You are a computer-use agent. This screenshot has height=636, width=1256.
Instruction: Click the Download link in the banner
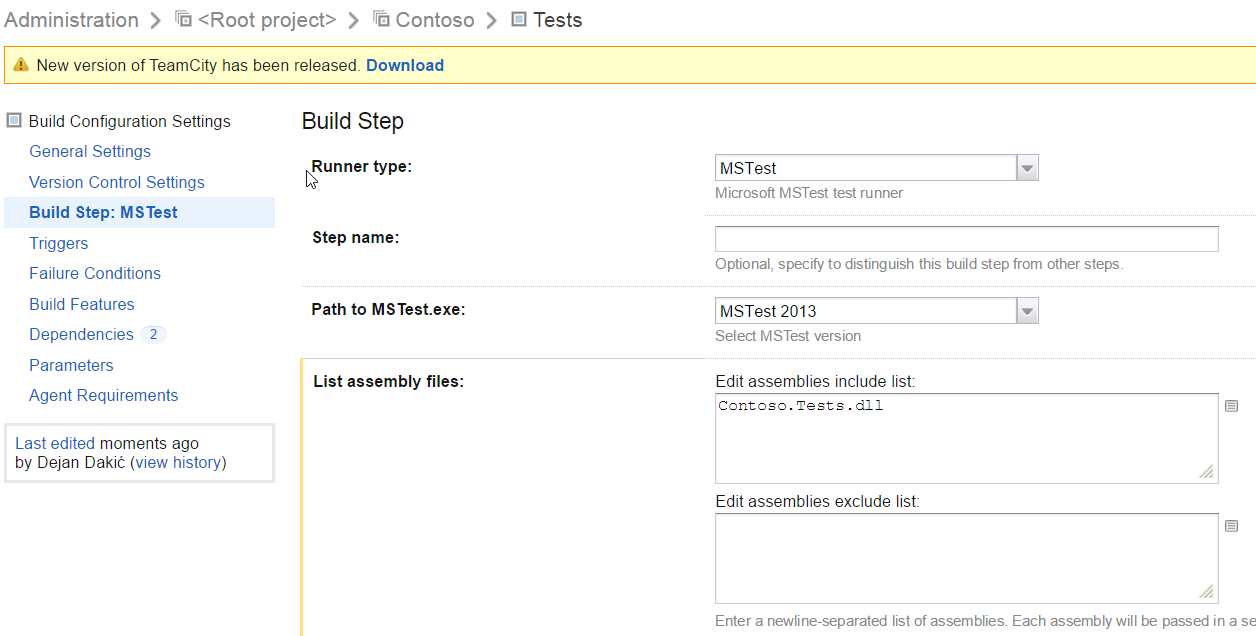[x=405, y=65]
